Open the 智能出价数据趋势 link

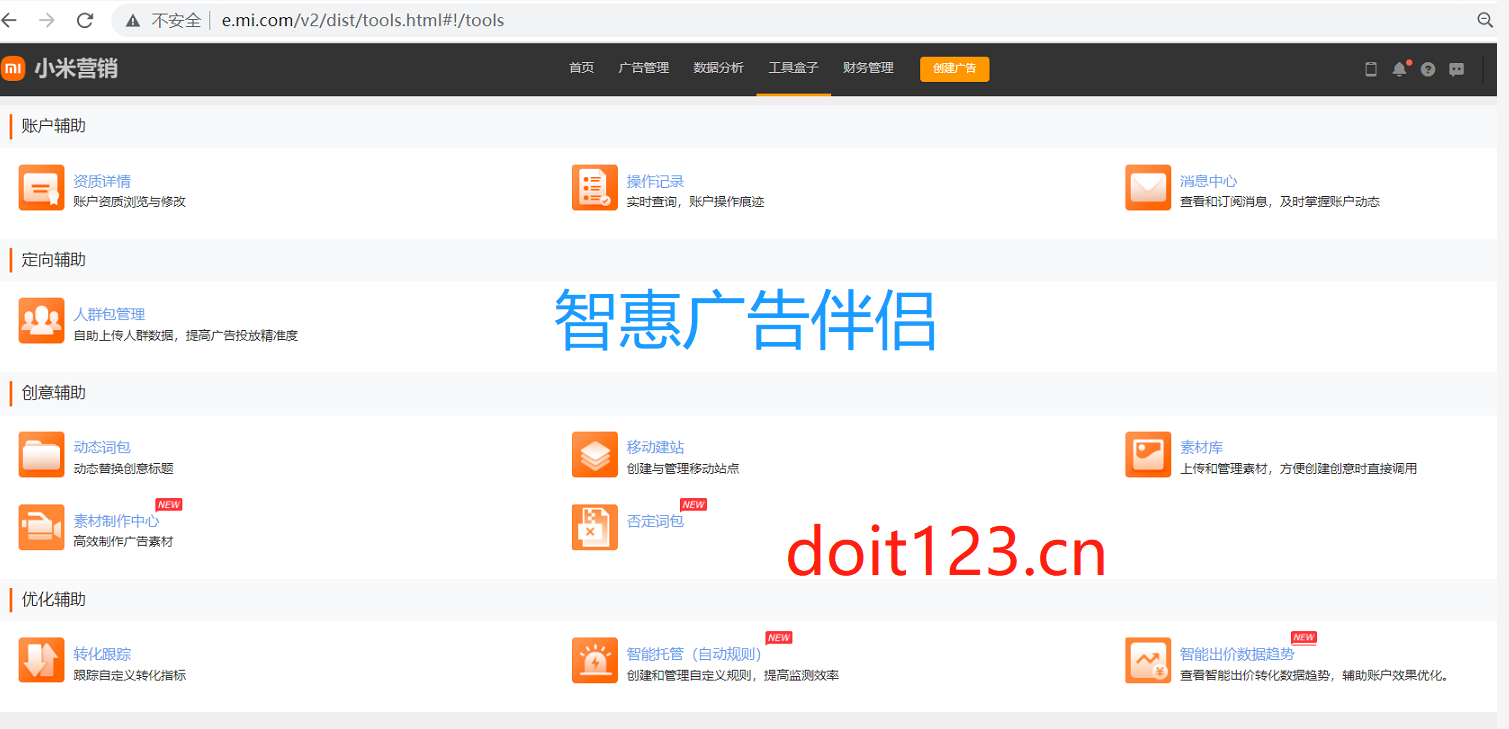click(x=1237, y=654)
